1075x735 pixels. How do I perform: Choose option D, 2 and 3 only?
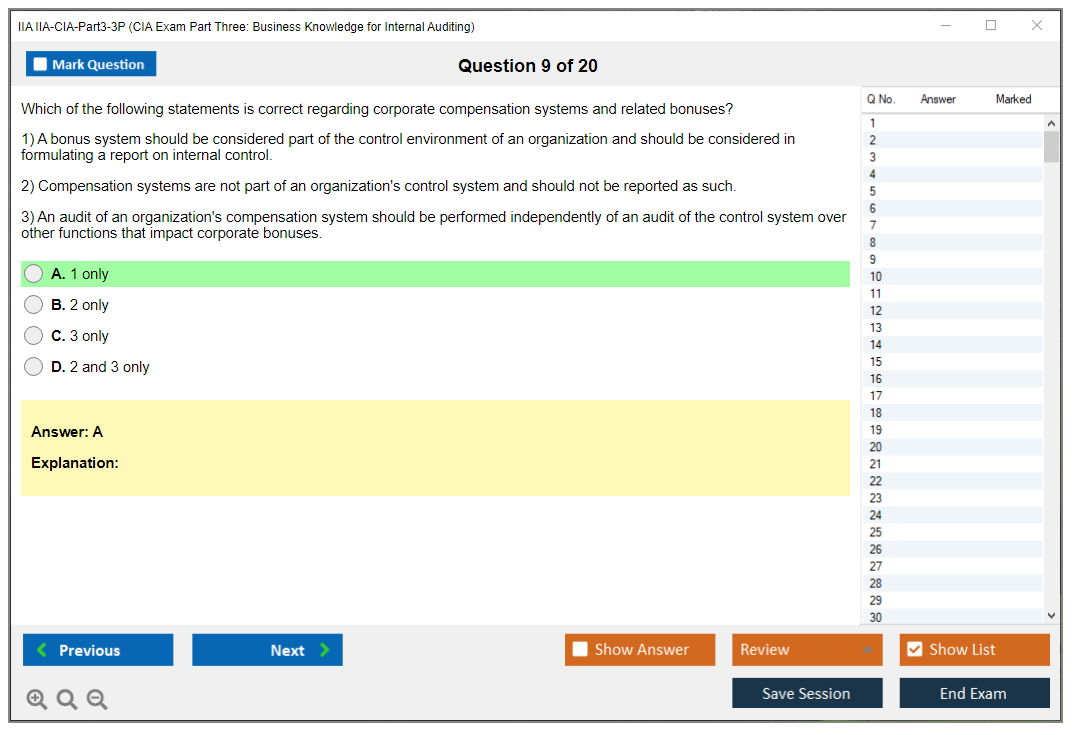pos(34,367)
